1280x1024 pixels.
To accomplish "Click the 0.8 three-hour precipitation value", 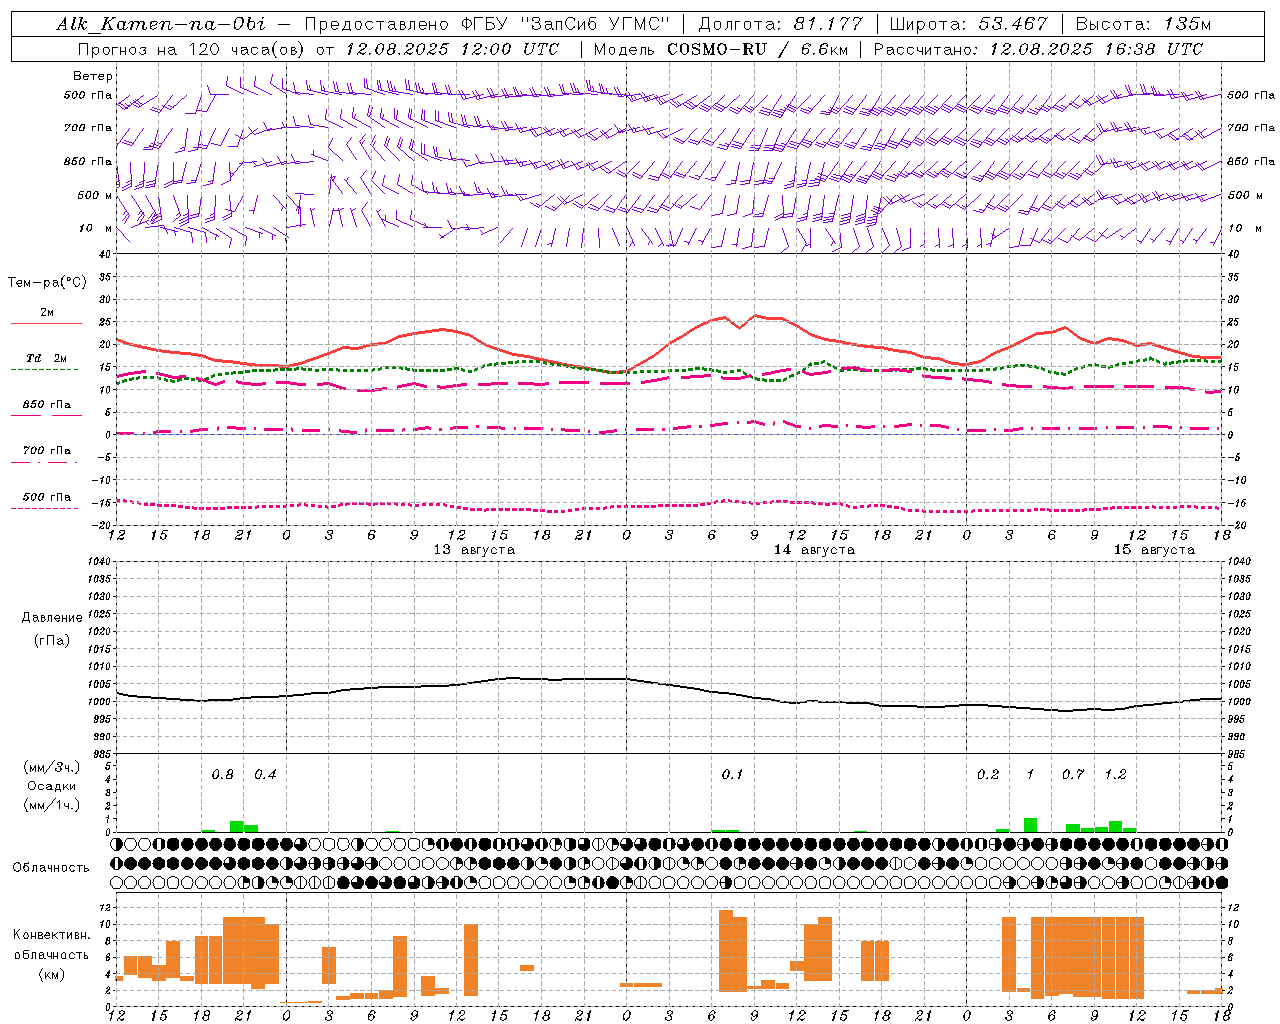I will pos(222,775).
